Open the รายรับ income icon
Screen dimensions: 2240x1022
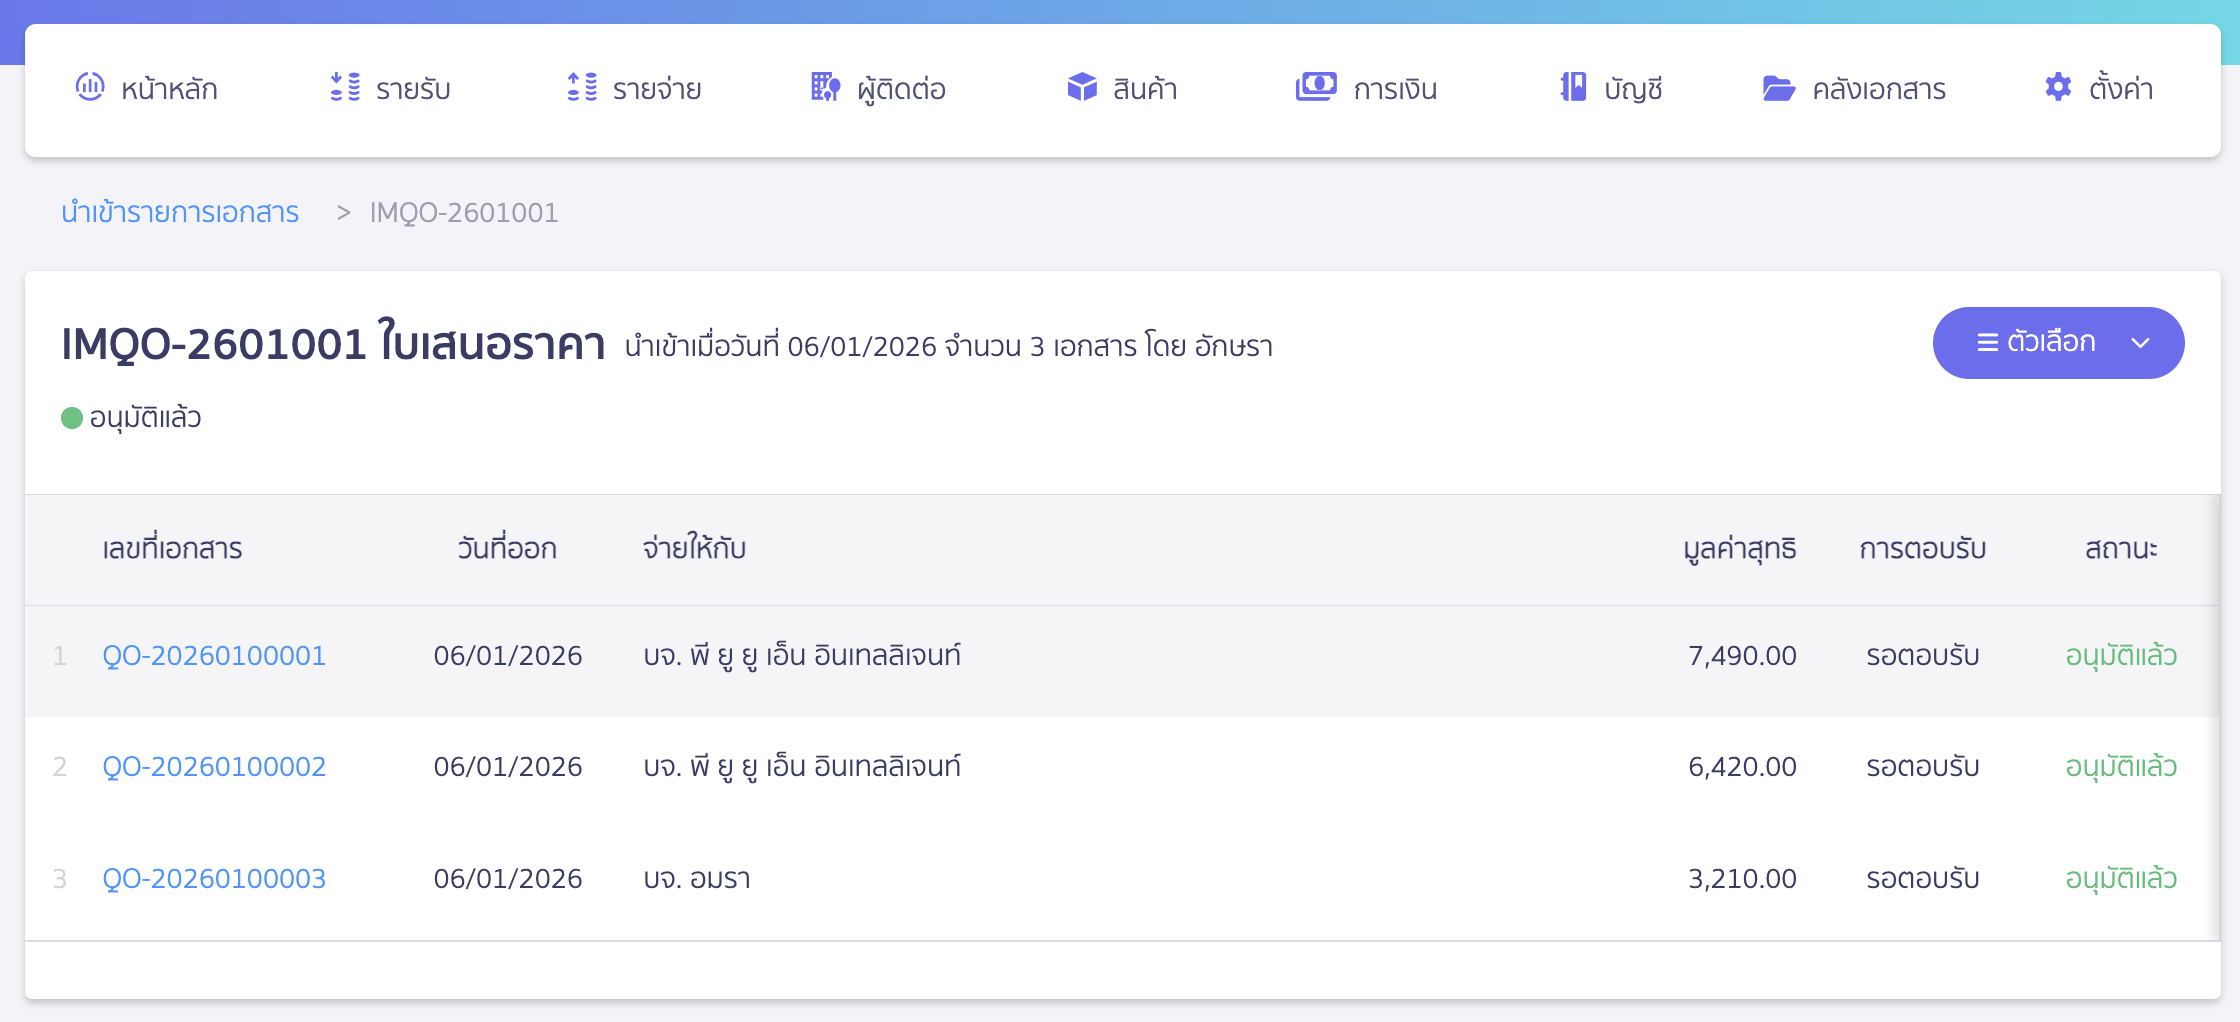[344, 87]
